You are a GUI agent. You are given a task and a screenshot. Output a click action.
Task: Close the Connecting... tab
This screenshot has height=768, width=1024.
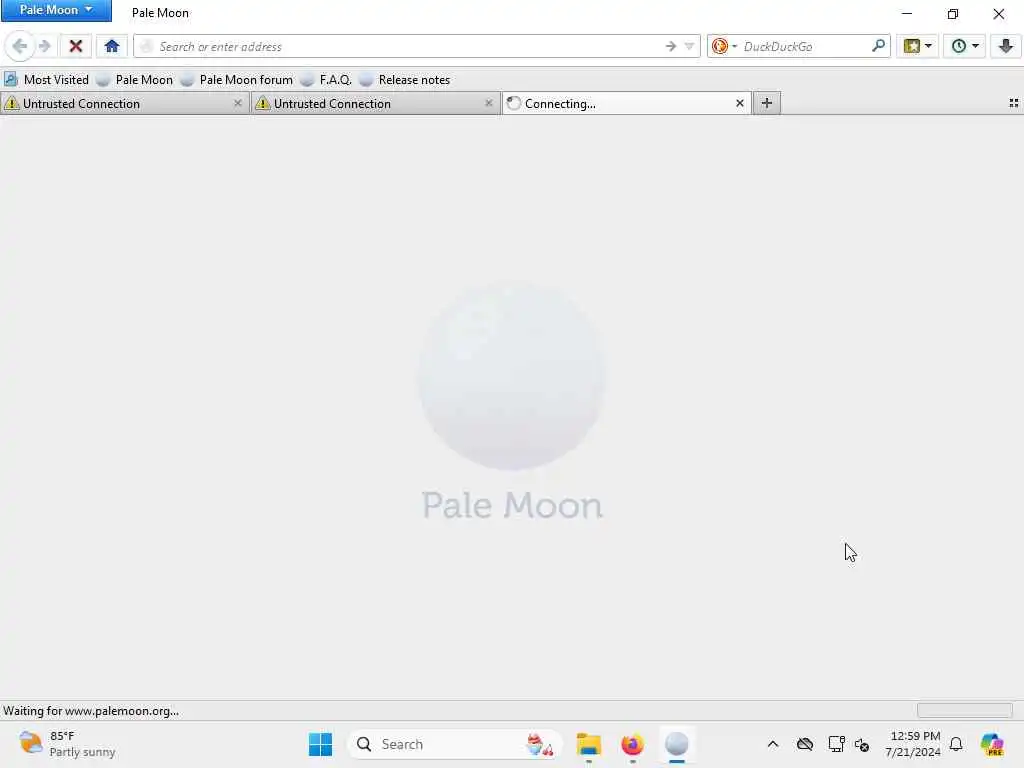pos(740,103)
